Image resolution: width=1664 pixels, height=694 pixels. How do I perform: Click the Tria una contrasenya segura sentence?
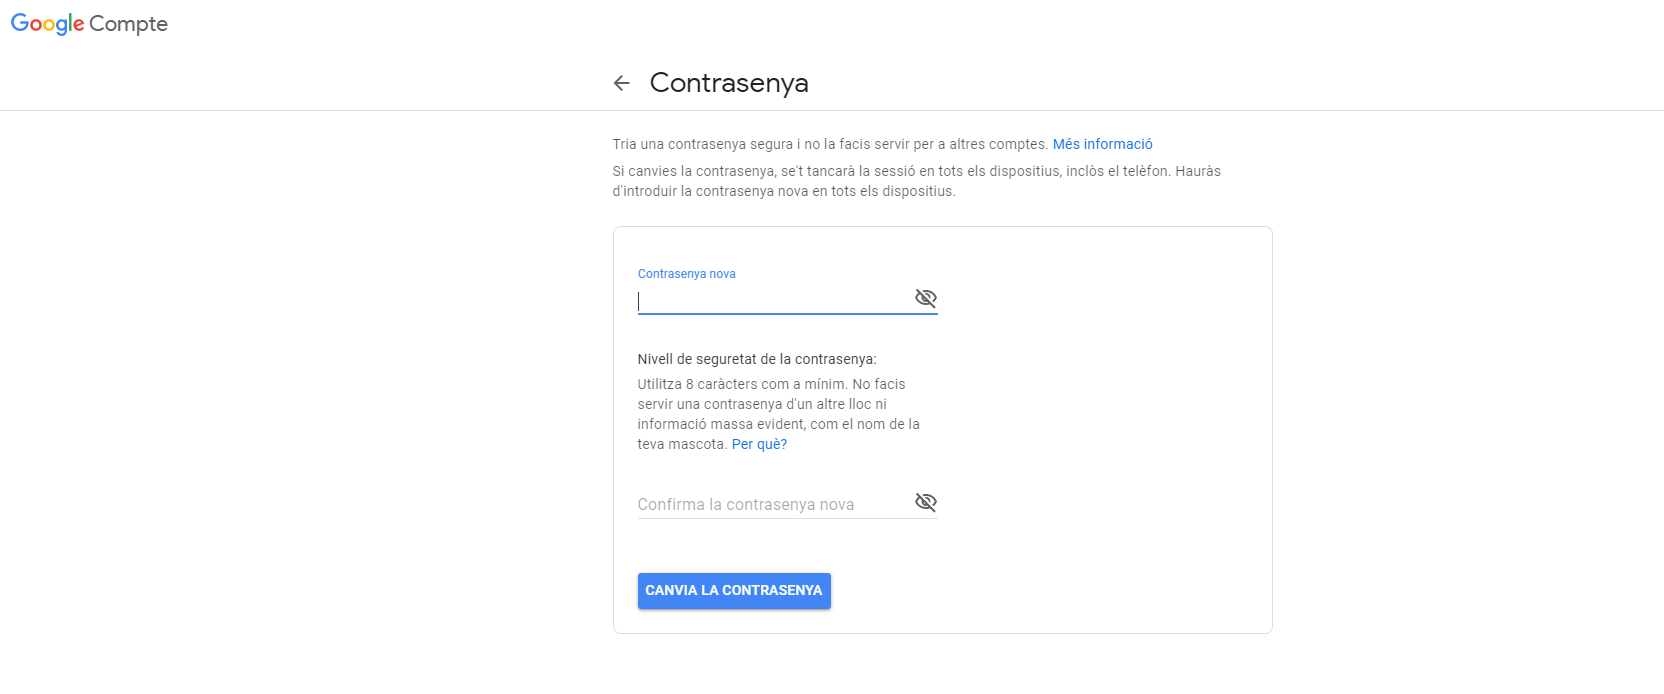pyautogui.click(x=830, y=144)
